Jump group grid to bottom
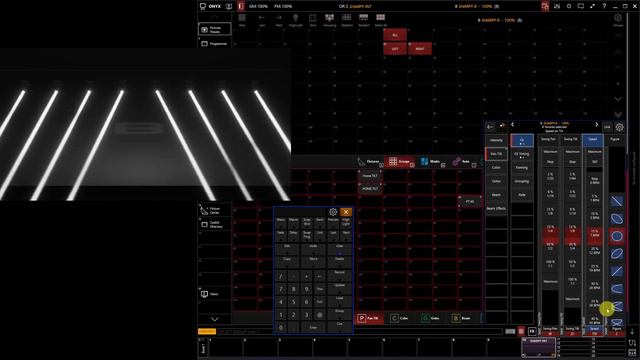The width and height of the screenshot is (640, 360). click(618, 115)
